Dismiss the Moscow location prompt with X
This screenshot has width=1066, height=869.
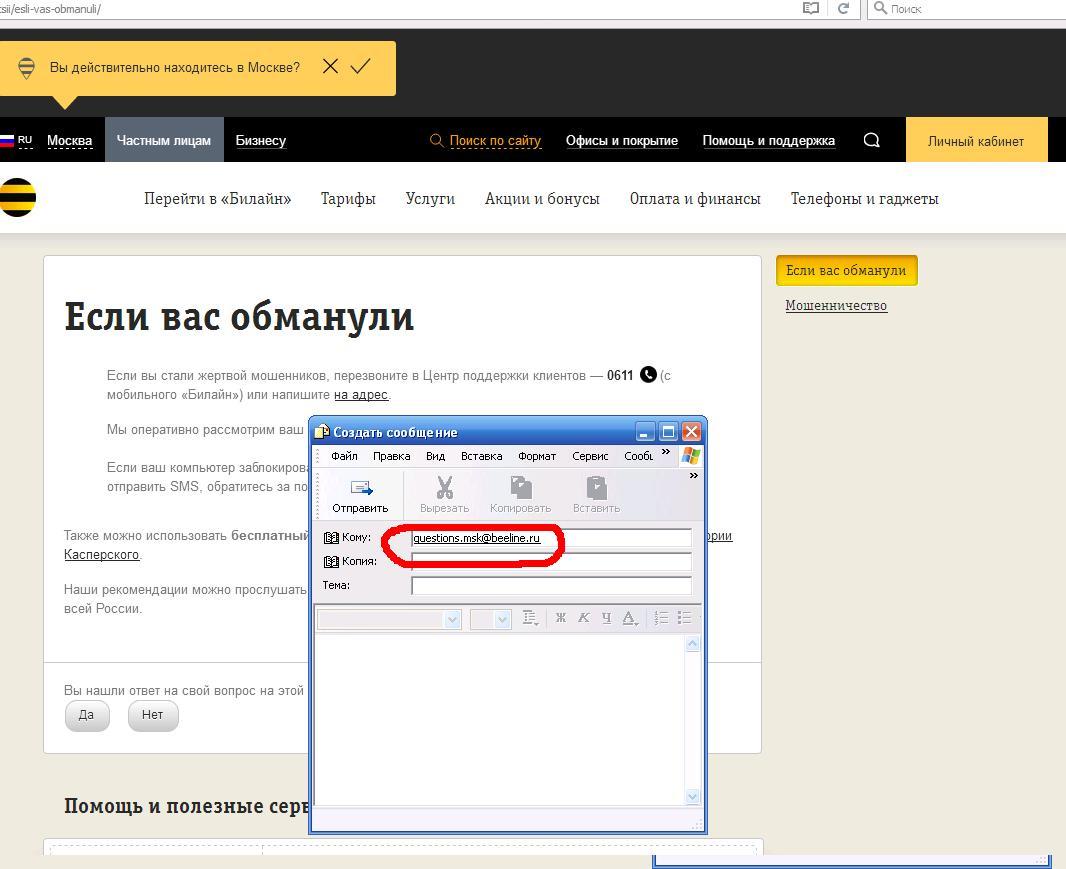point(330,67)
